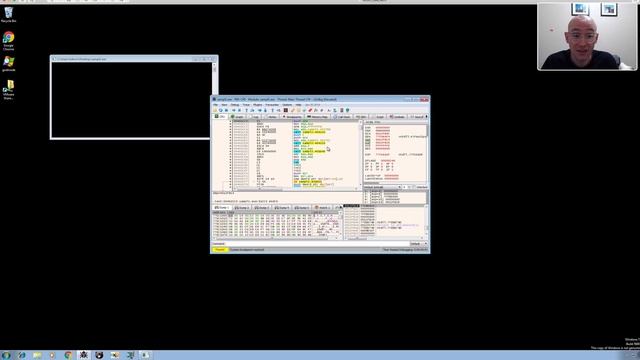
Task: Open the Options menu
Action: click(x=287, y=105)
